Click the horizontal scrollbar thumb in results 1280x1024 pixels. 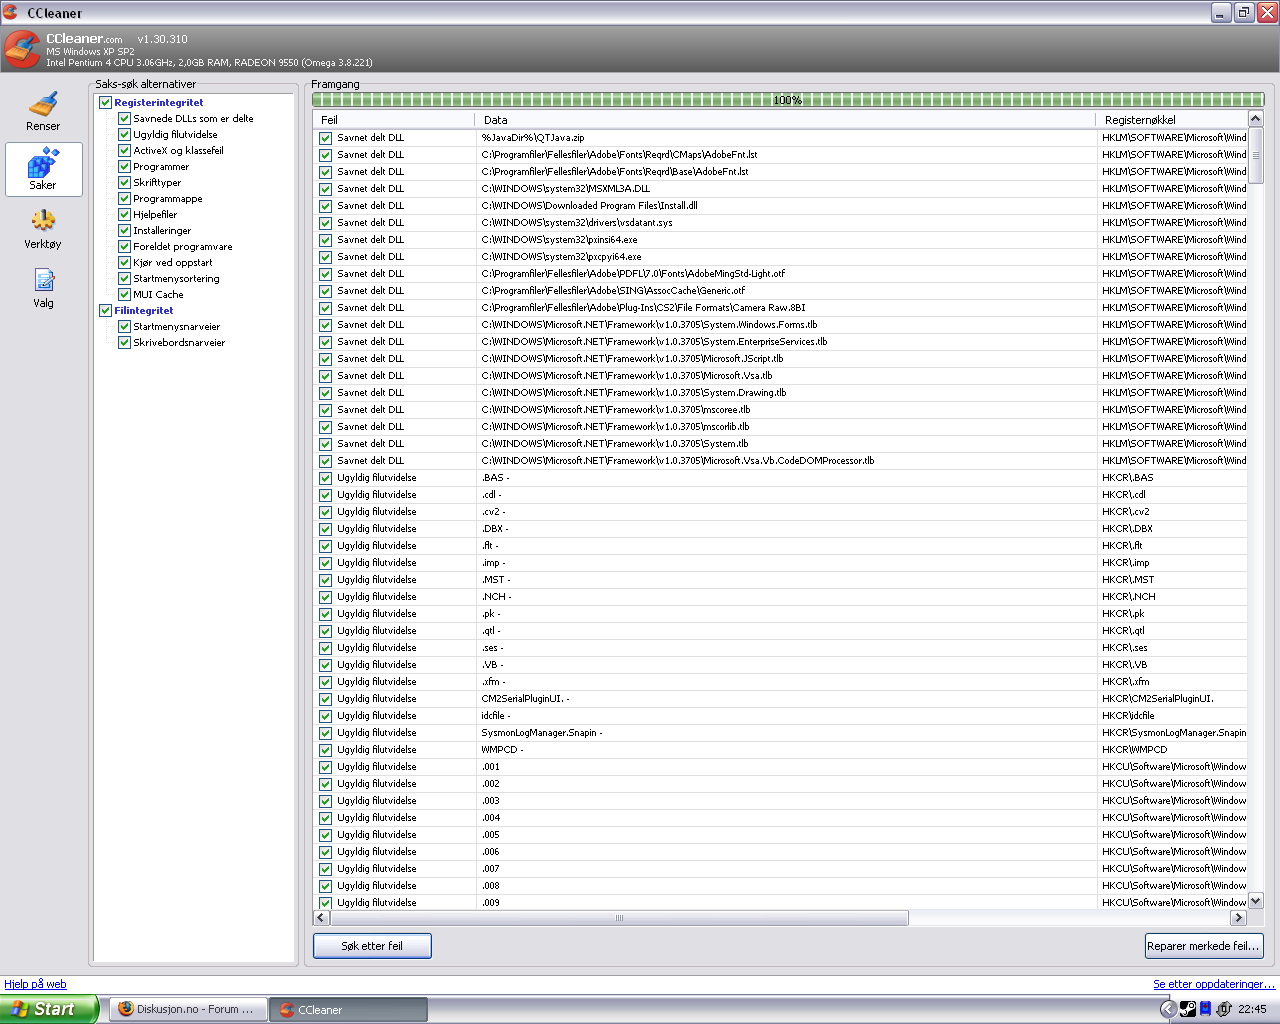point(619,918)
